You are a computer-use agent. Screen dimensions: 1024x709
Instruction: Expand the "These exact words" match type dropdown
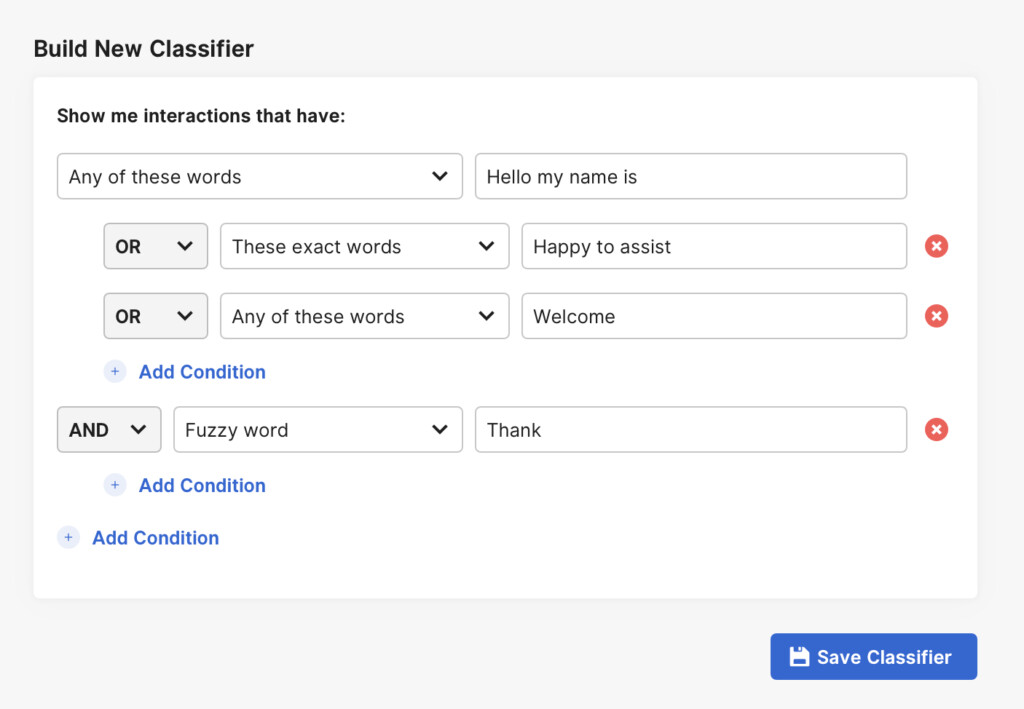point(364,246)
